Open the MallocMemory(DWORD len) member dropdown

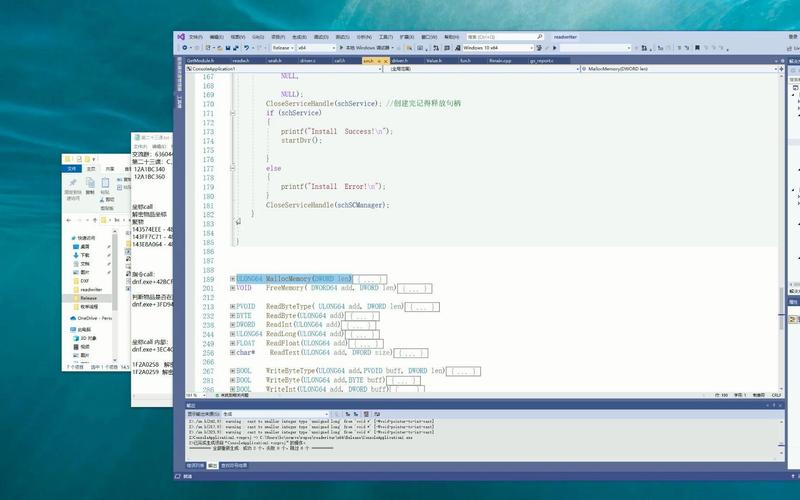point(679,68)
